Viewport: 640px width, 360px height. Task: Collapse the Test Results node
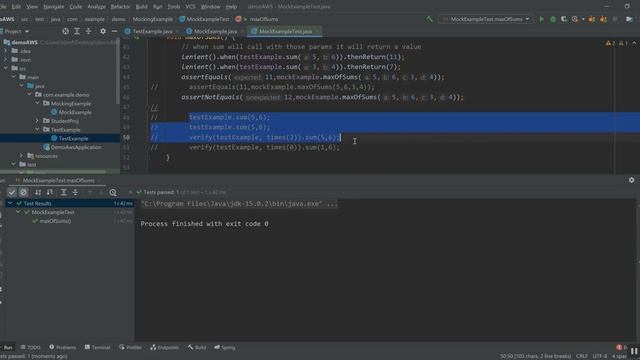coord(10,203)
